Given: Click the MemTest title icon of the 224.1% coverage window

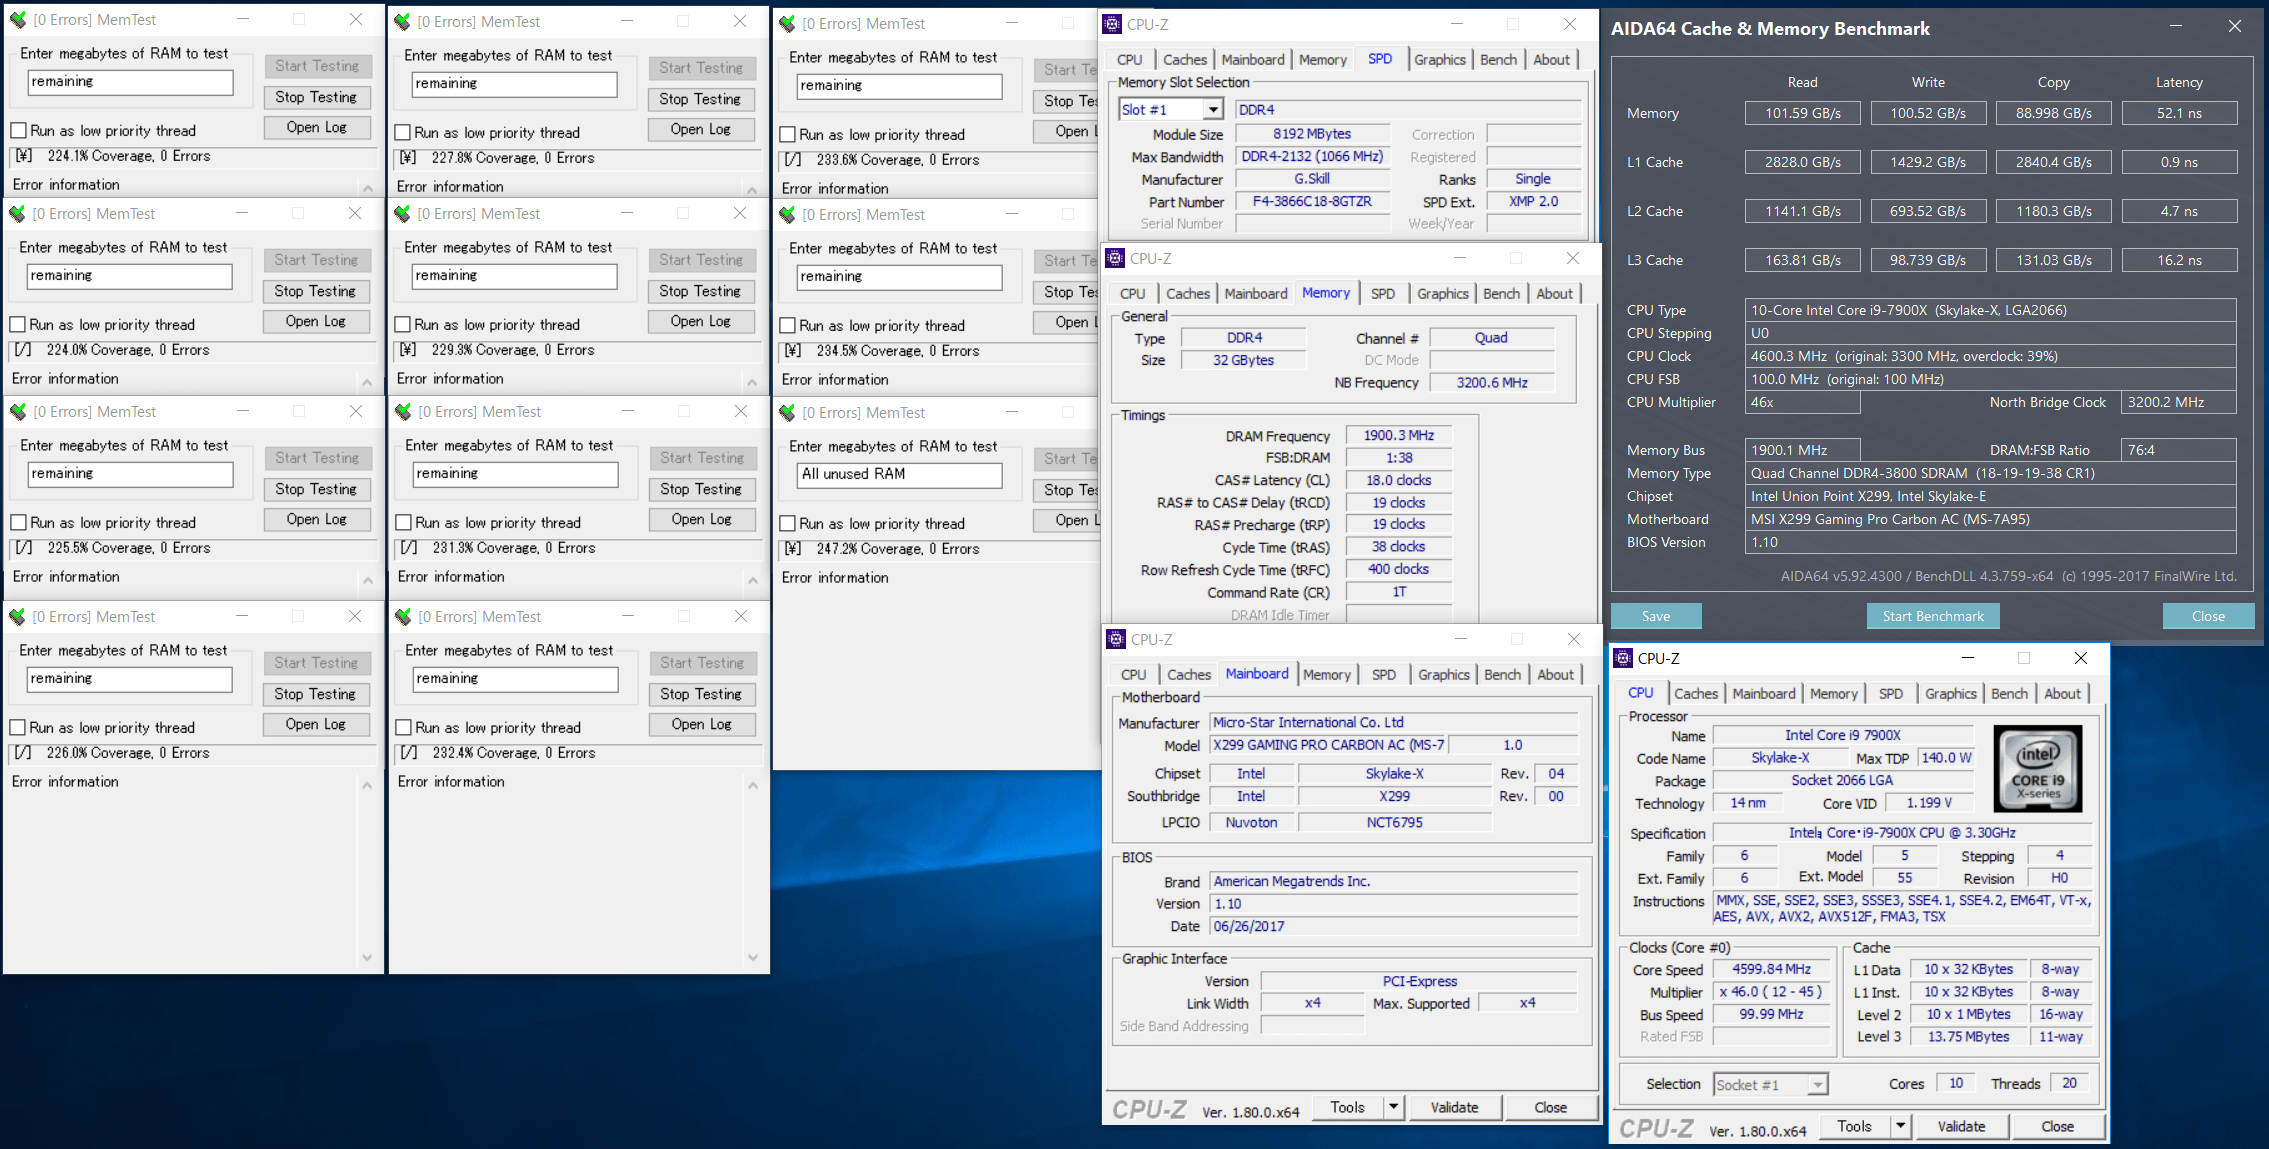Looking at the screenshot, I should pos(17,20).
